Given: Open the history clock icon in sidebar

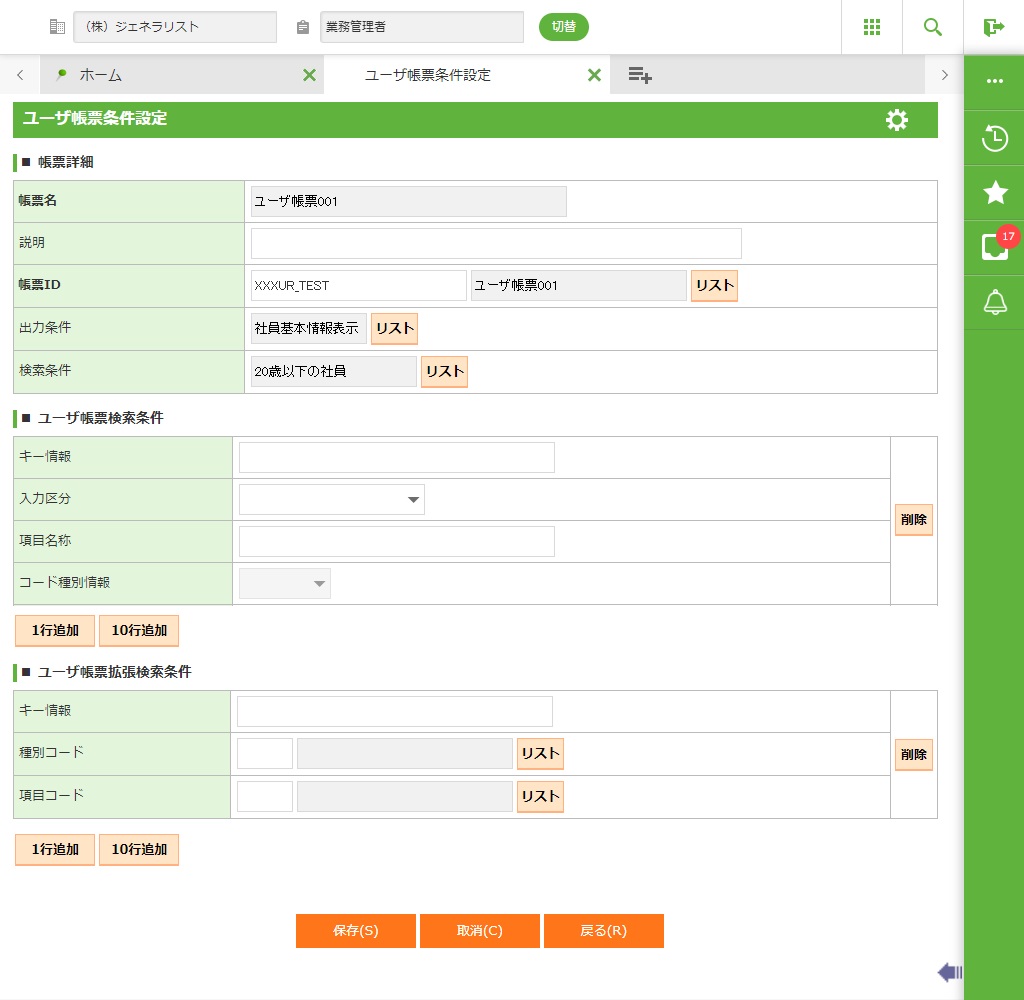Looking at the screenshot, I should pos(995,138).
